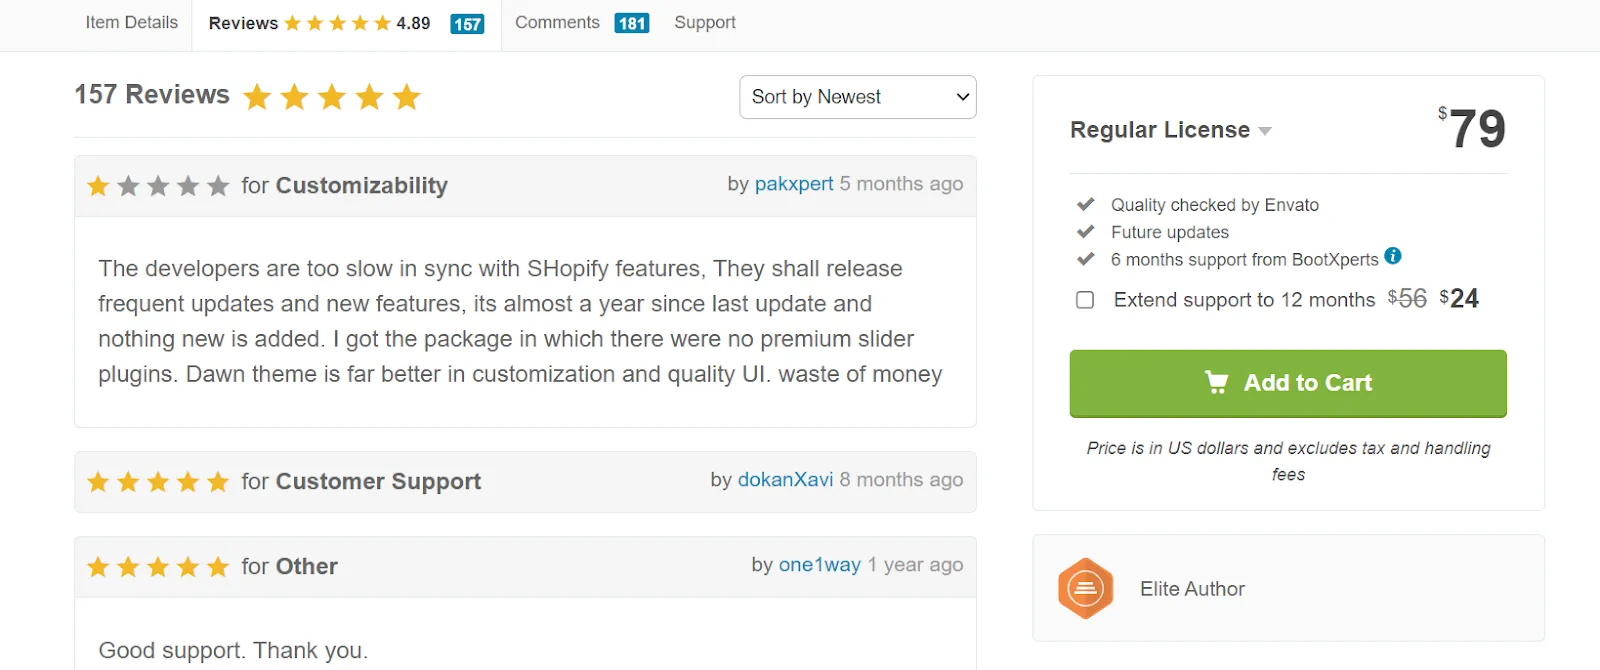The image size is (1600, 670).
Task: Click the Customizability review body text
Action: click(520, 321)
